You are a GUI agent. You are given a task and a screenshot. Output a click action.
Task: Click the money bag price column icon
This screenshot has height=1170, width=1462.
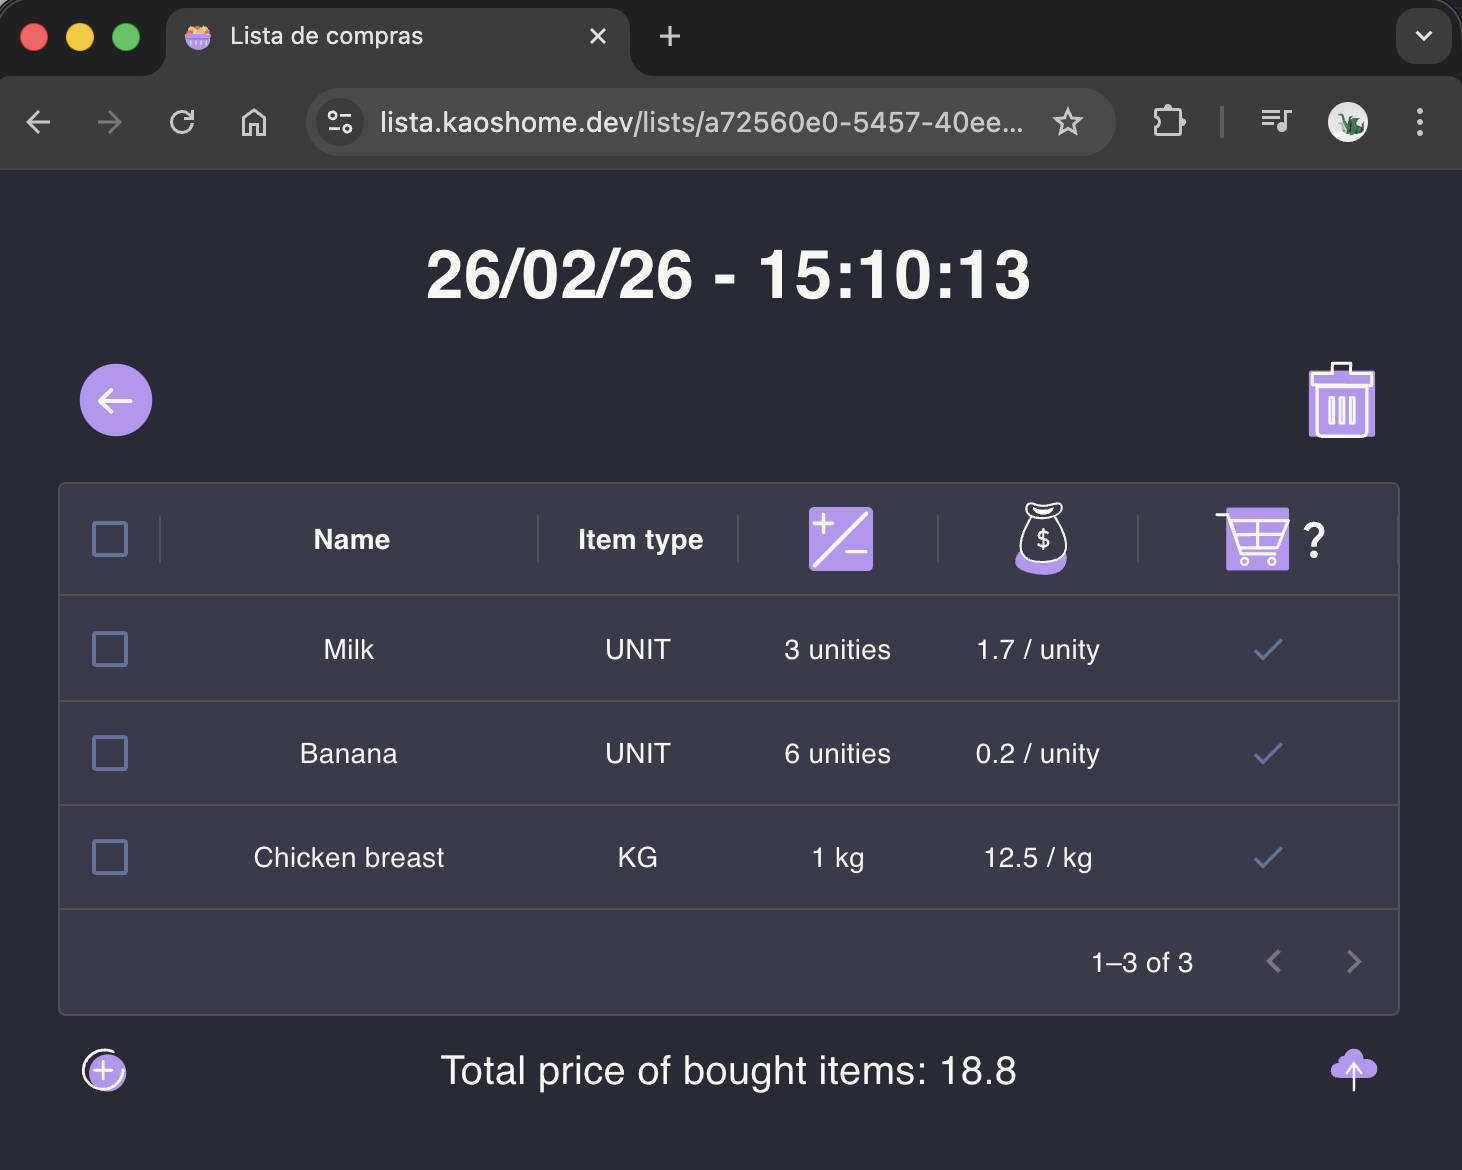[1041, 539]
